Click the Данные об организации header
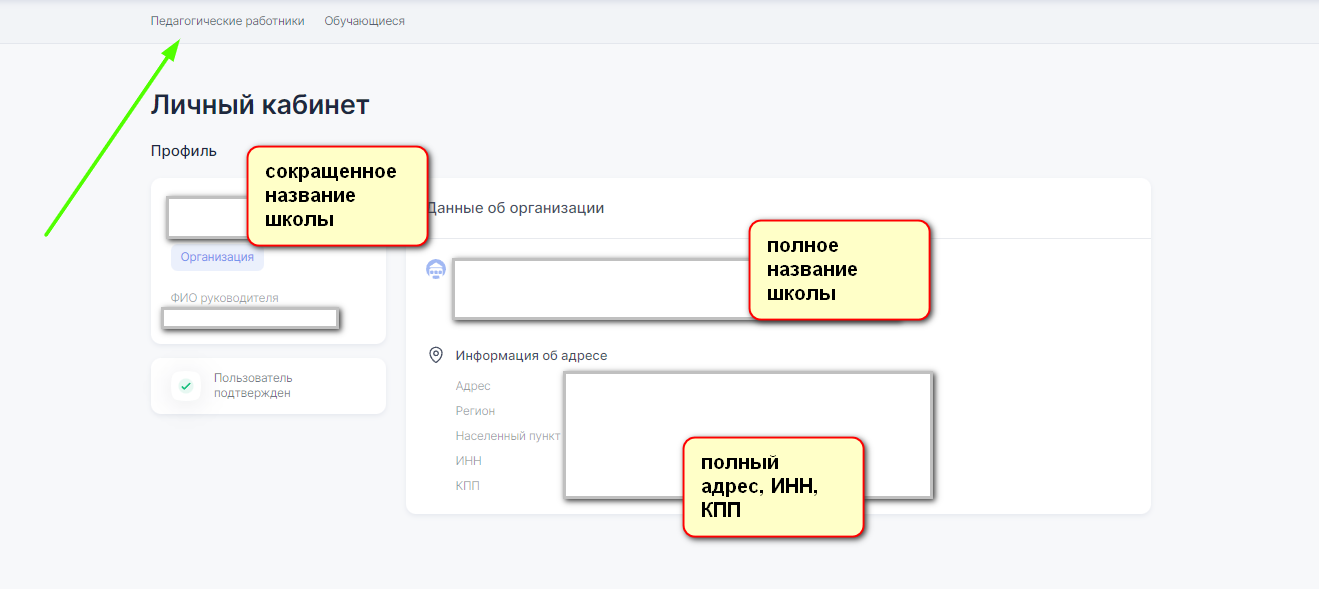Image resolution: width=1319 pixels, height=589 pixels. pyautogui.click(x=516, y=208)
